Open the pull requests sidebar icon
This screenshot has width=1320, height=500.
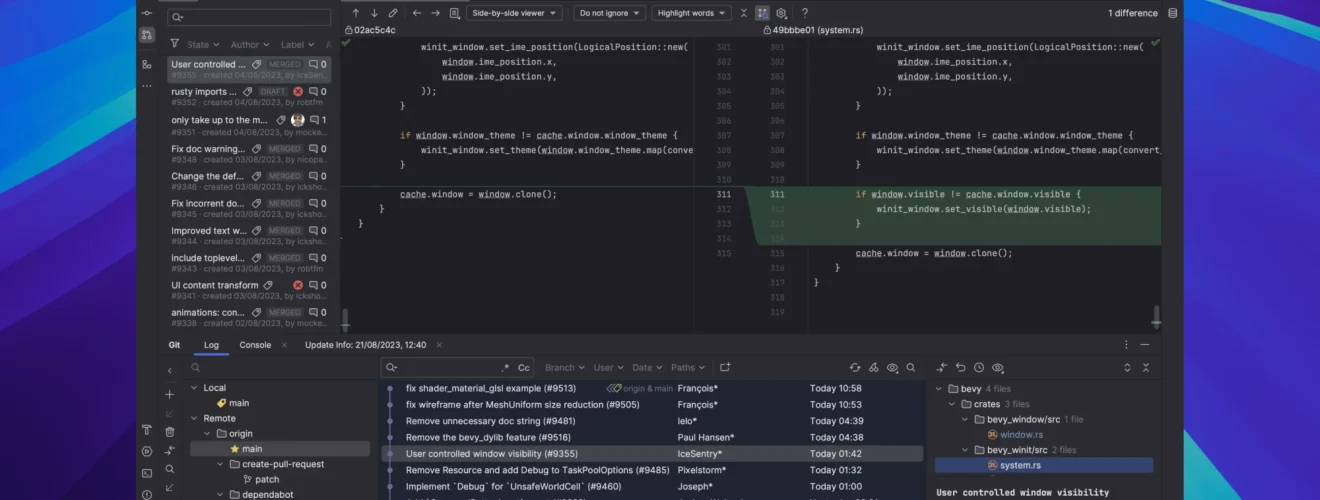point(147,36)
